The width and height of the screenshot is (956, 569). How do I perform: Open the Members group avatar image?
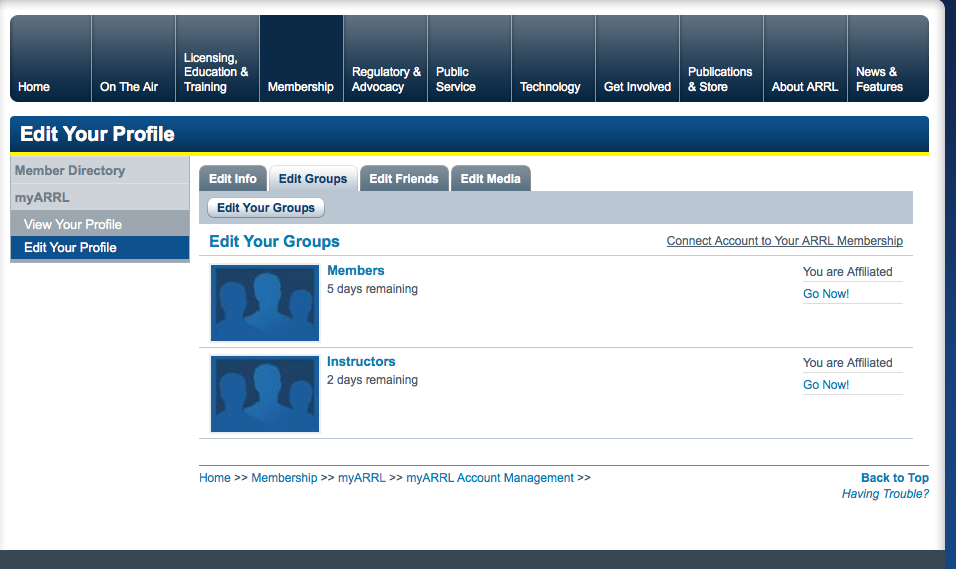coord(265,302)
